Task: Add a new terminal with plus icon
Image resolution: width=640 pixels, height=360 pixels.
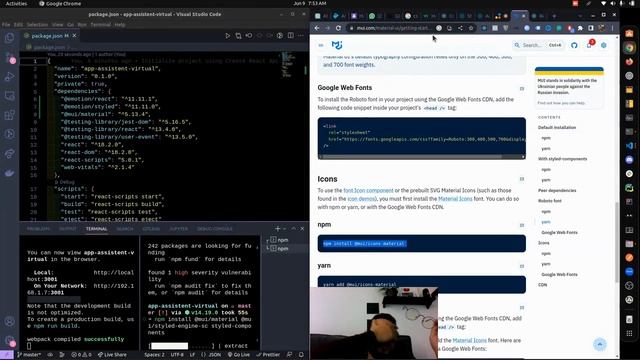Action: [278, 229]
